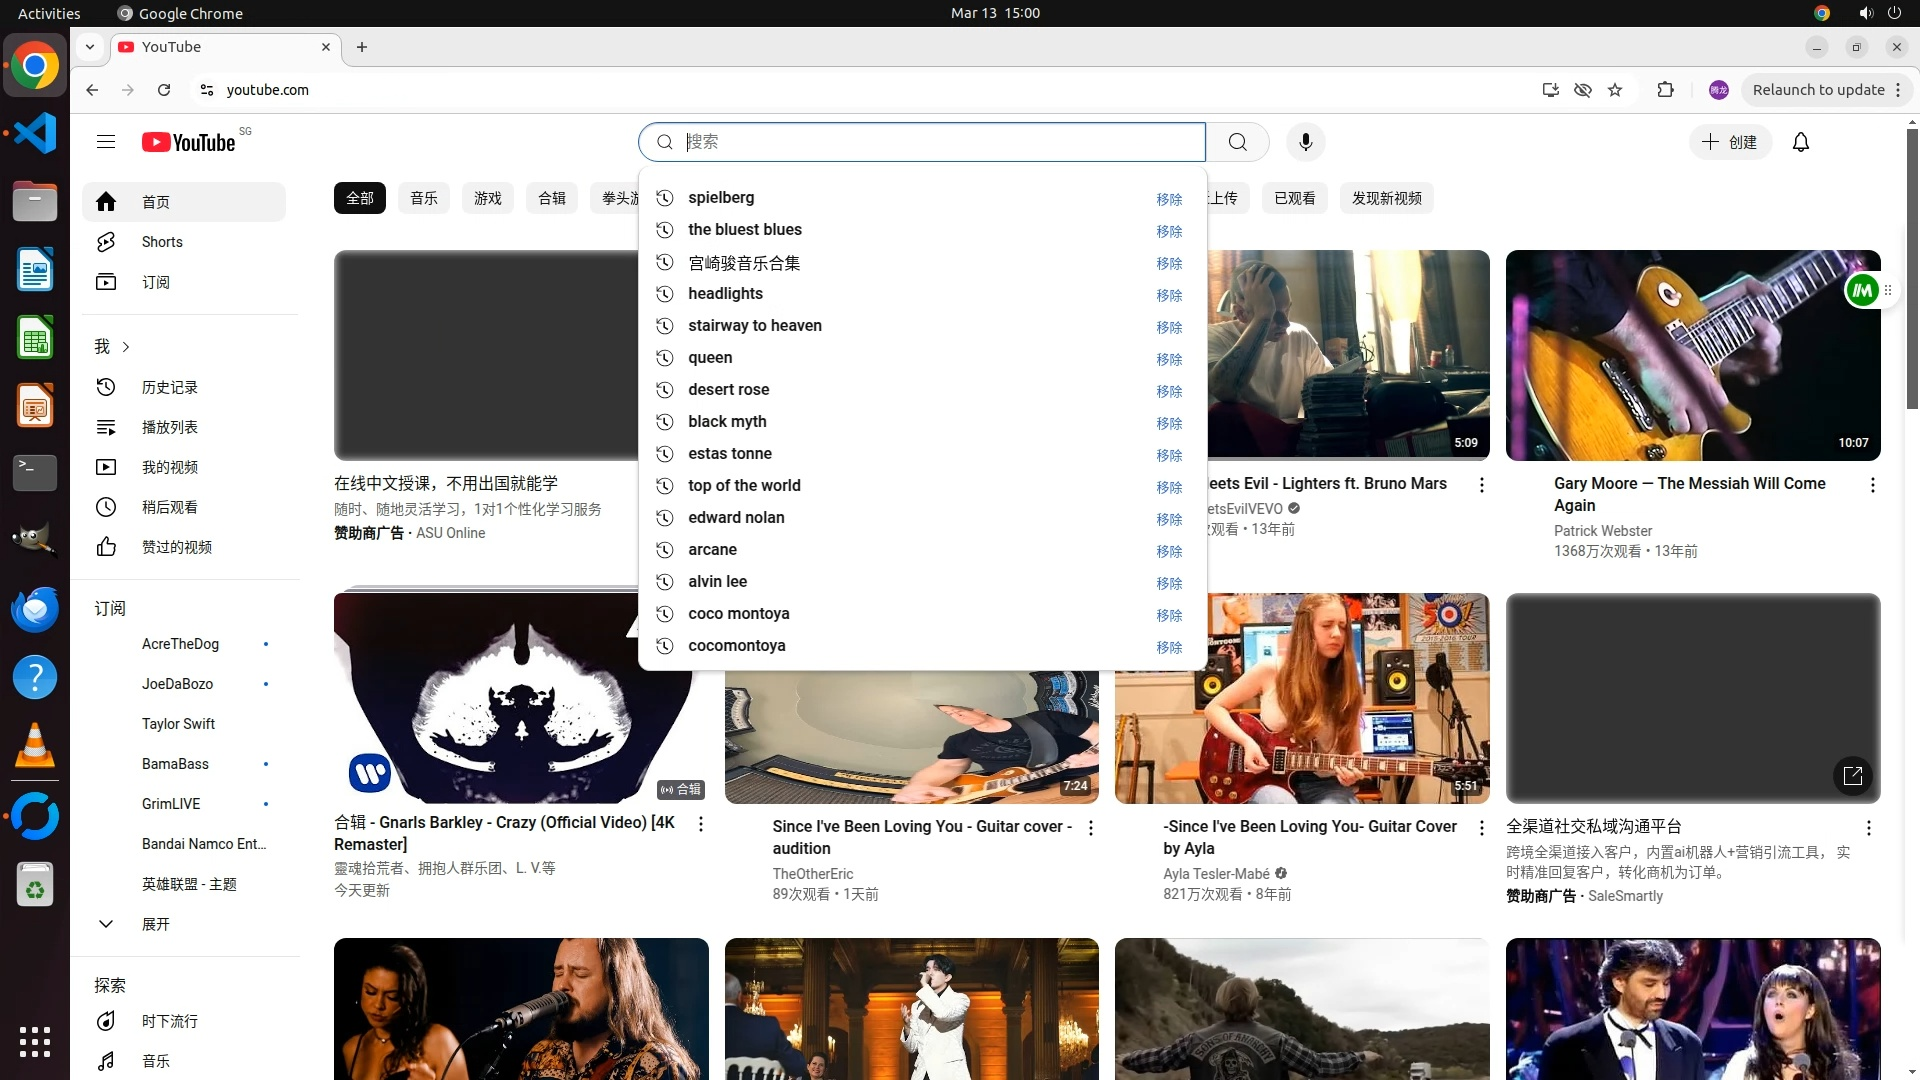
Task: Click the voice search microphone icon
Action: 1305,142
